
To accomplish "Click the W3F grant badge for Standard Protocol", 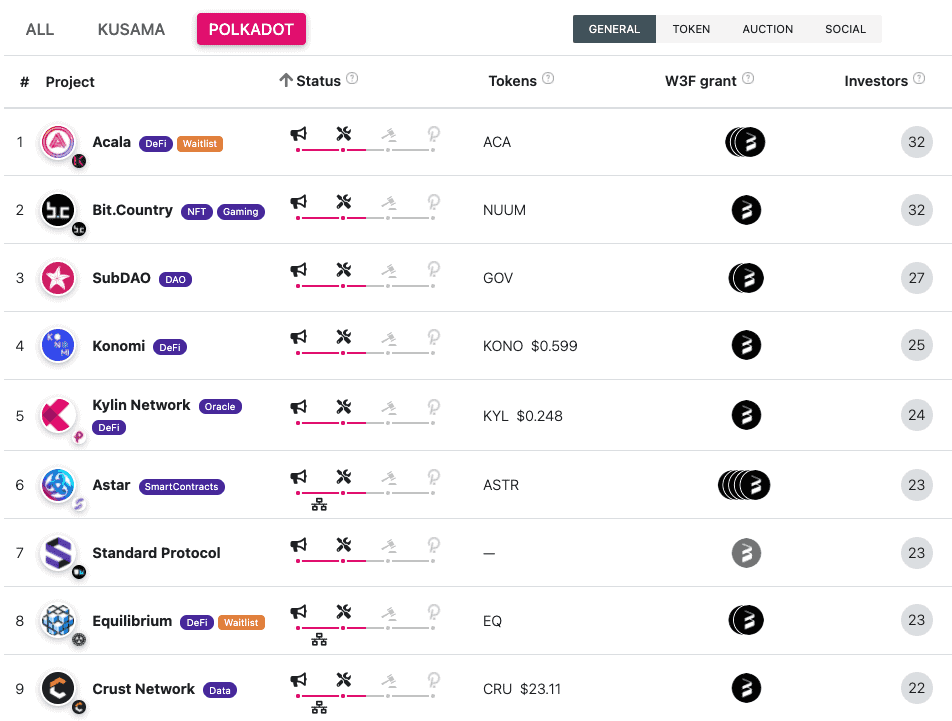I will pyautogui.click(x=746, y=553).
